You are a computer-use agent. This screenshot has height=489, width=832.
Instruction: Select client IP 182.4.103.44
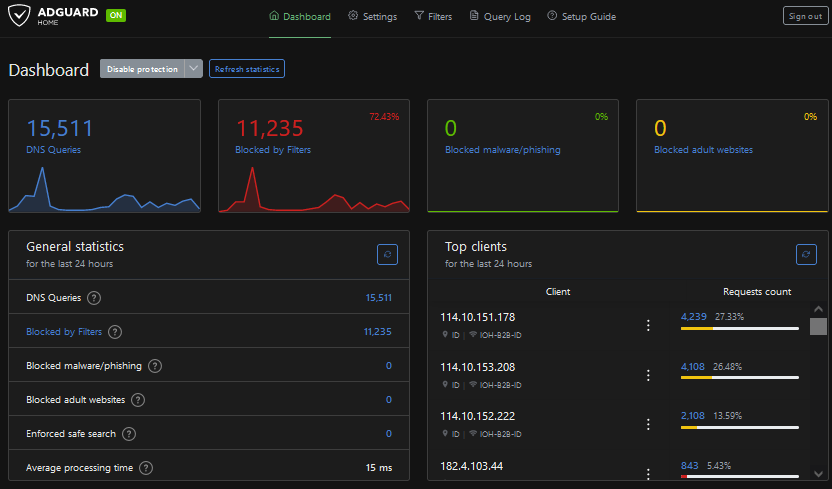[472, 466]
